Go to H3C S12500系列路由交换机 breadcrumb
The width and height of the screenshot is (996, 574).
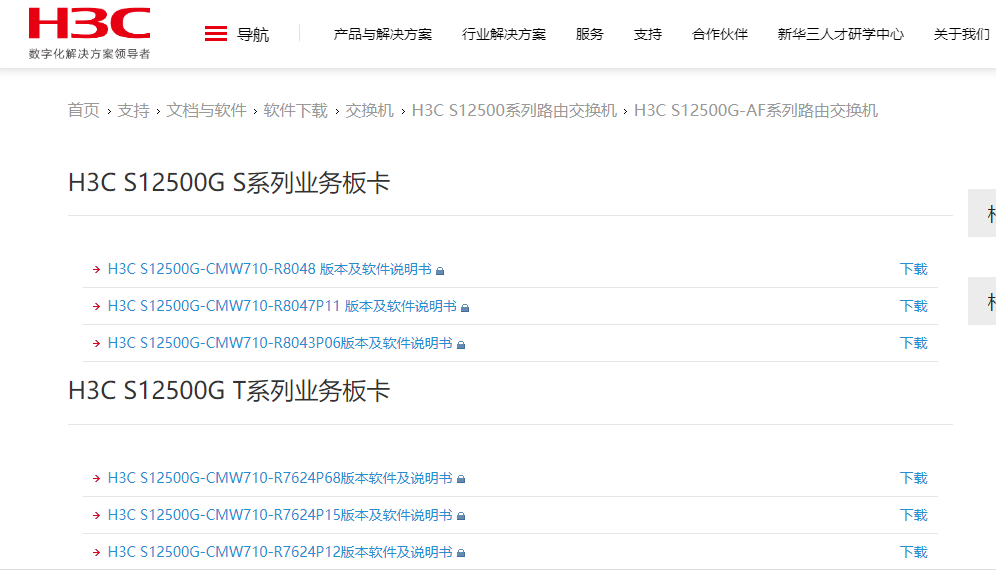(x=515, y=110)
